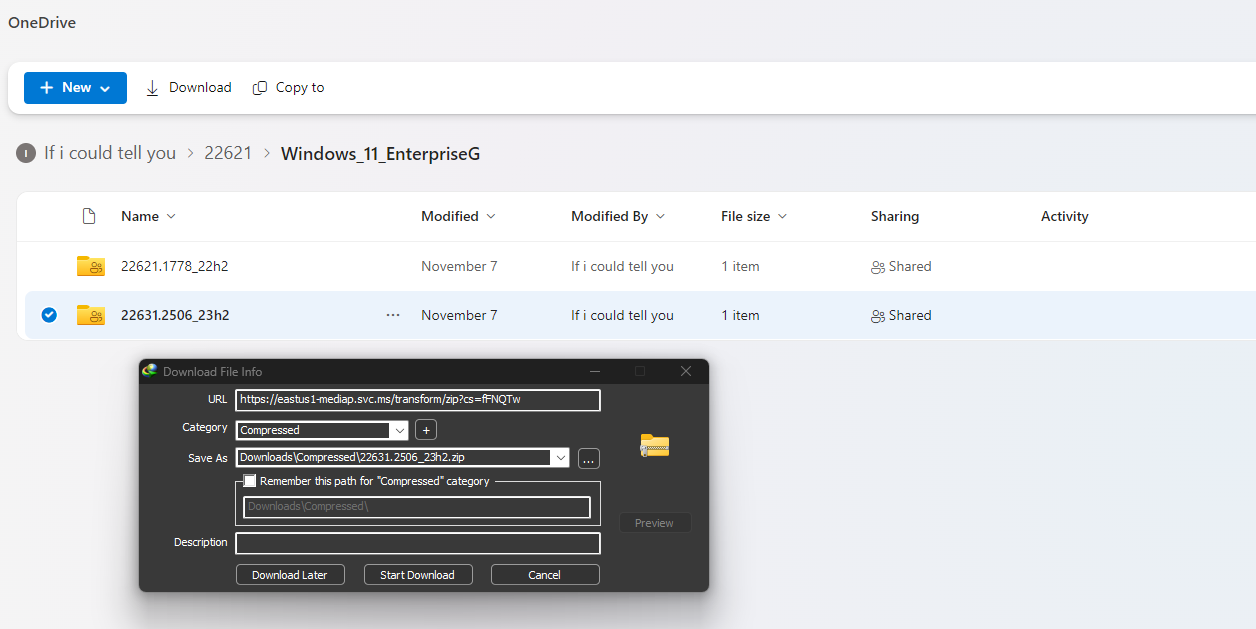Click the IDM icon in dialog title bar
The height and width of the screenshot is (629, 1256).
[x=150, y=371]
